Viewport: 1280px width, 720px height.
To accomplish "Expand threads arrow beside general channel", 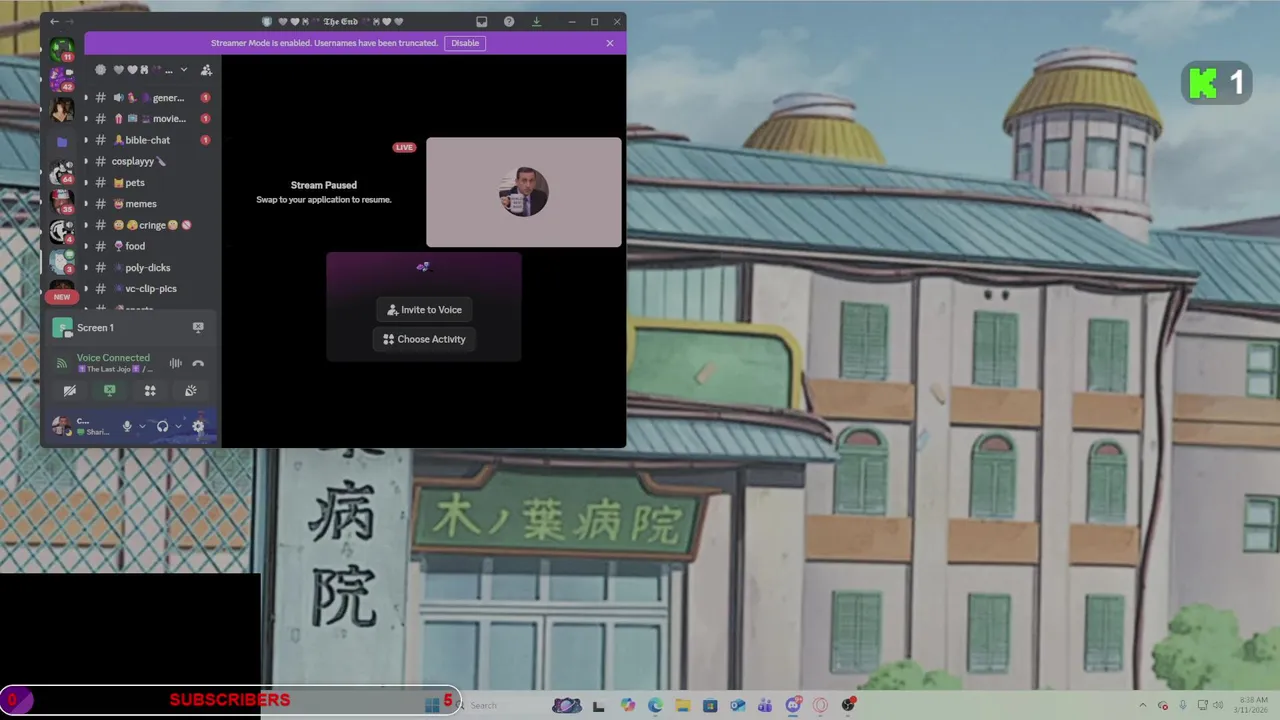I will click(x=86, y=98).
